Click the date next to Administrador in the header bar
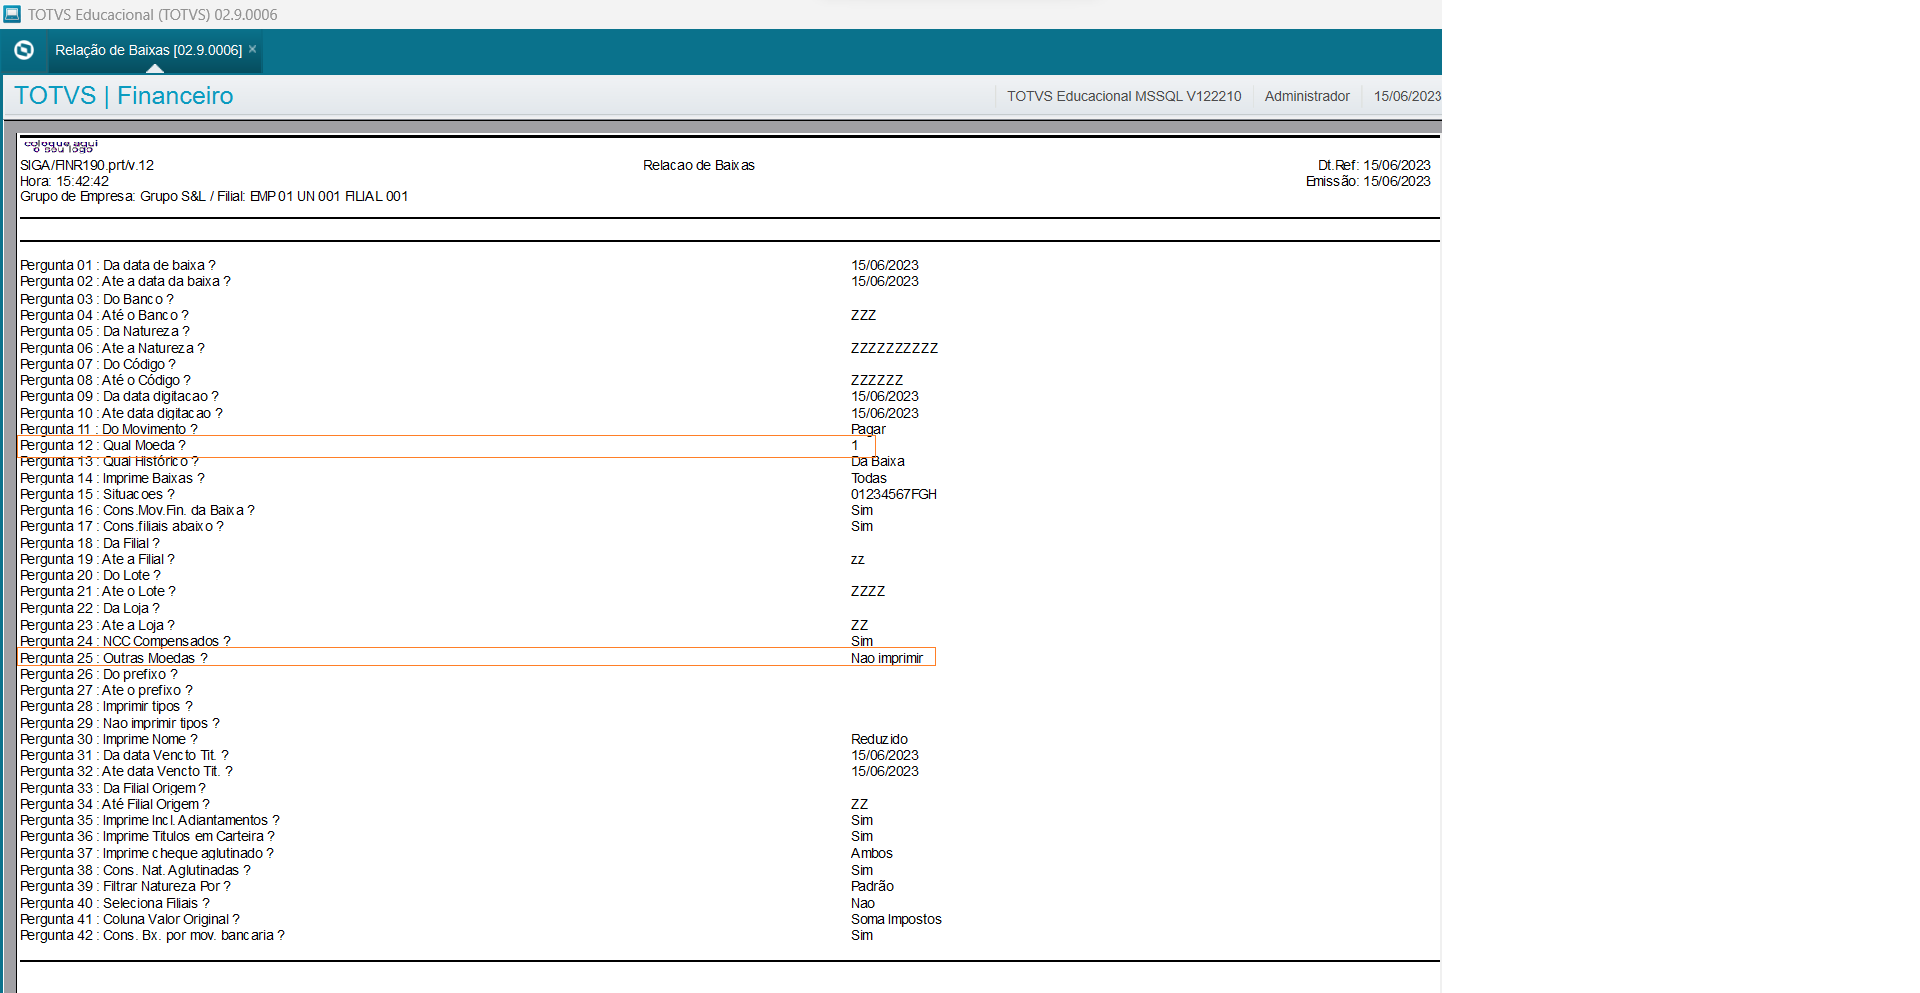 point(1407,96)
